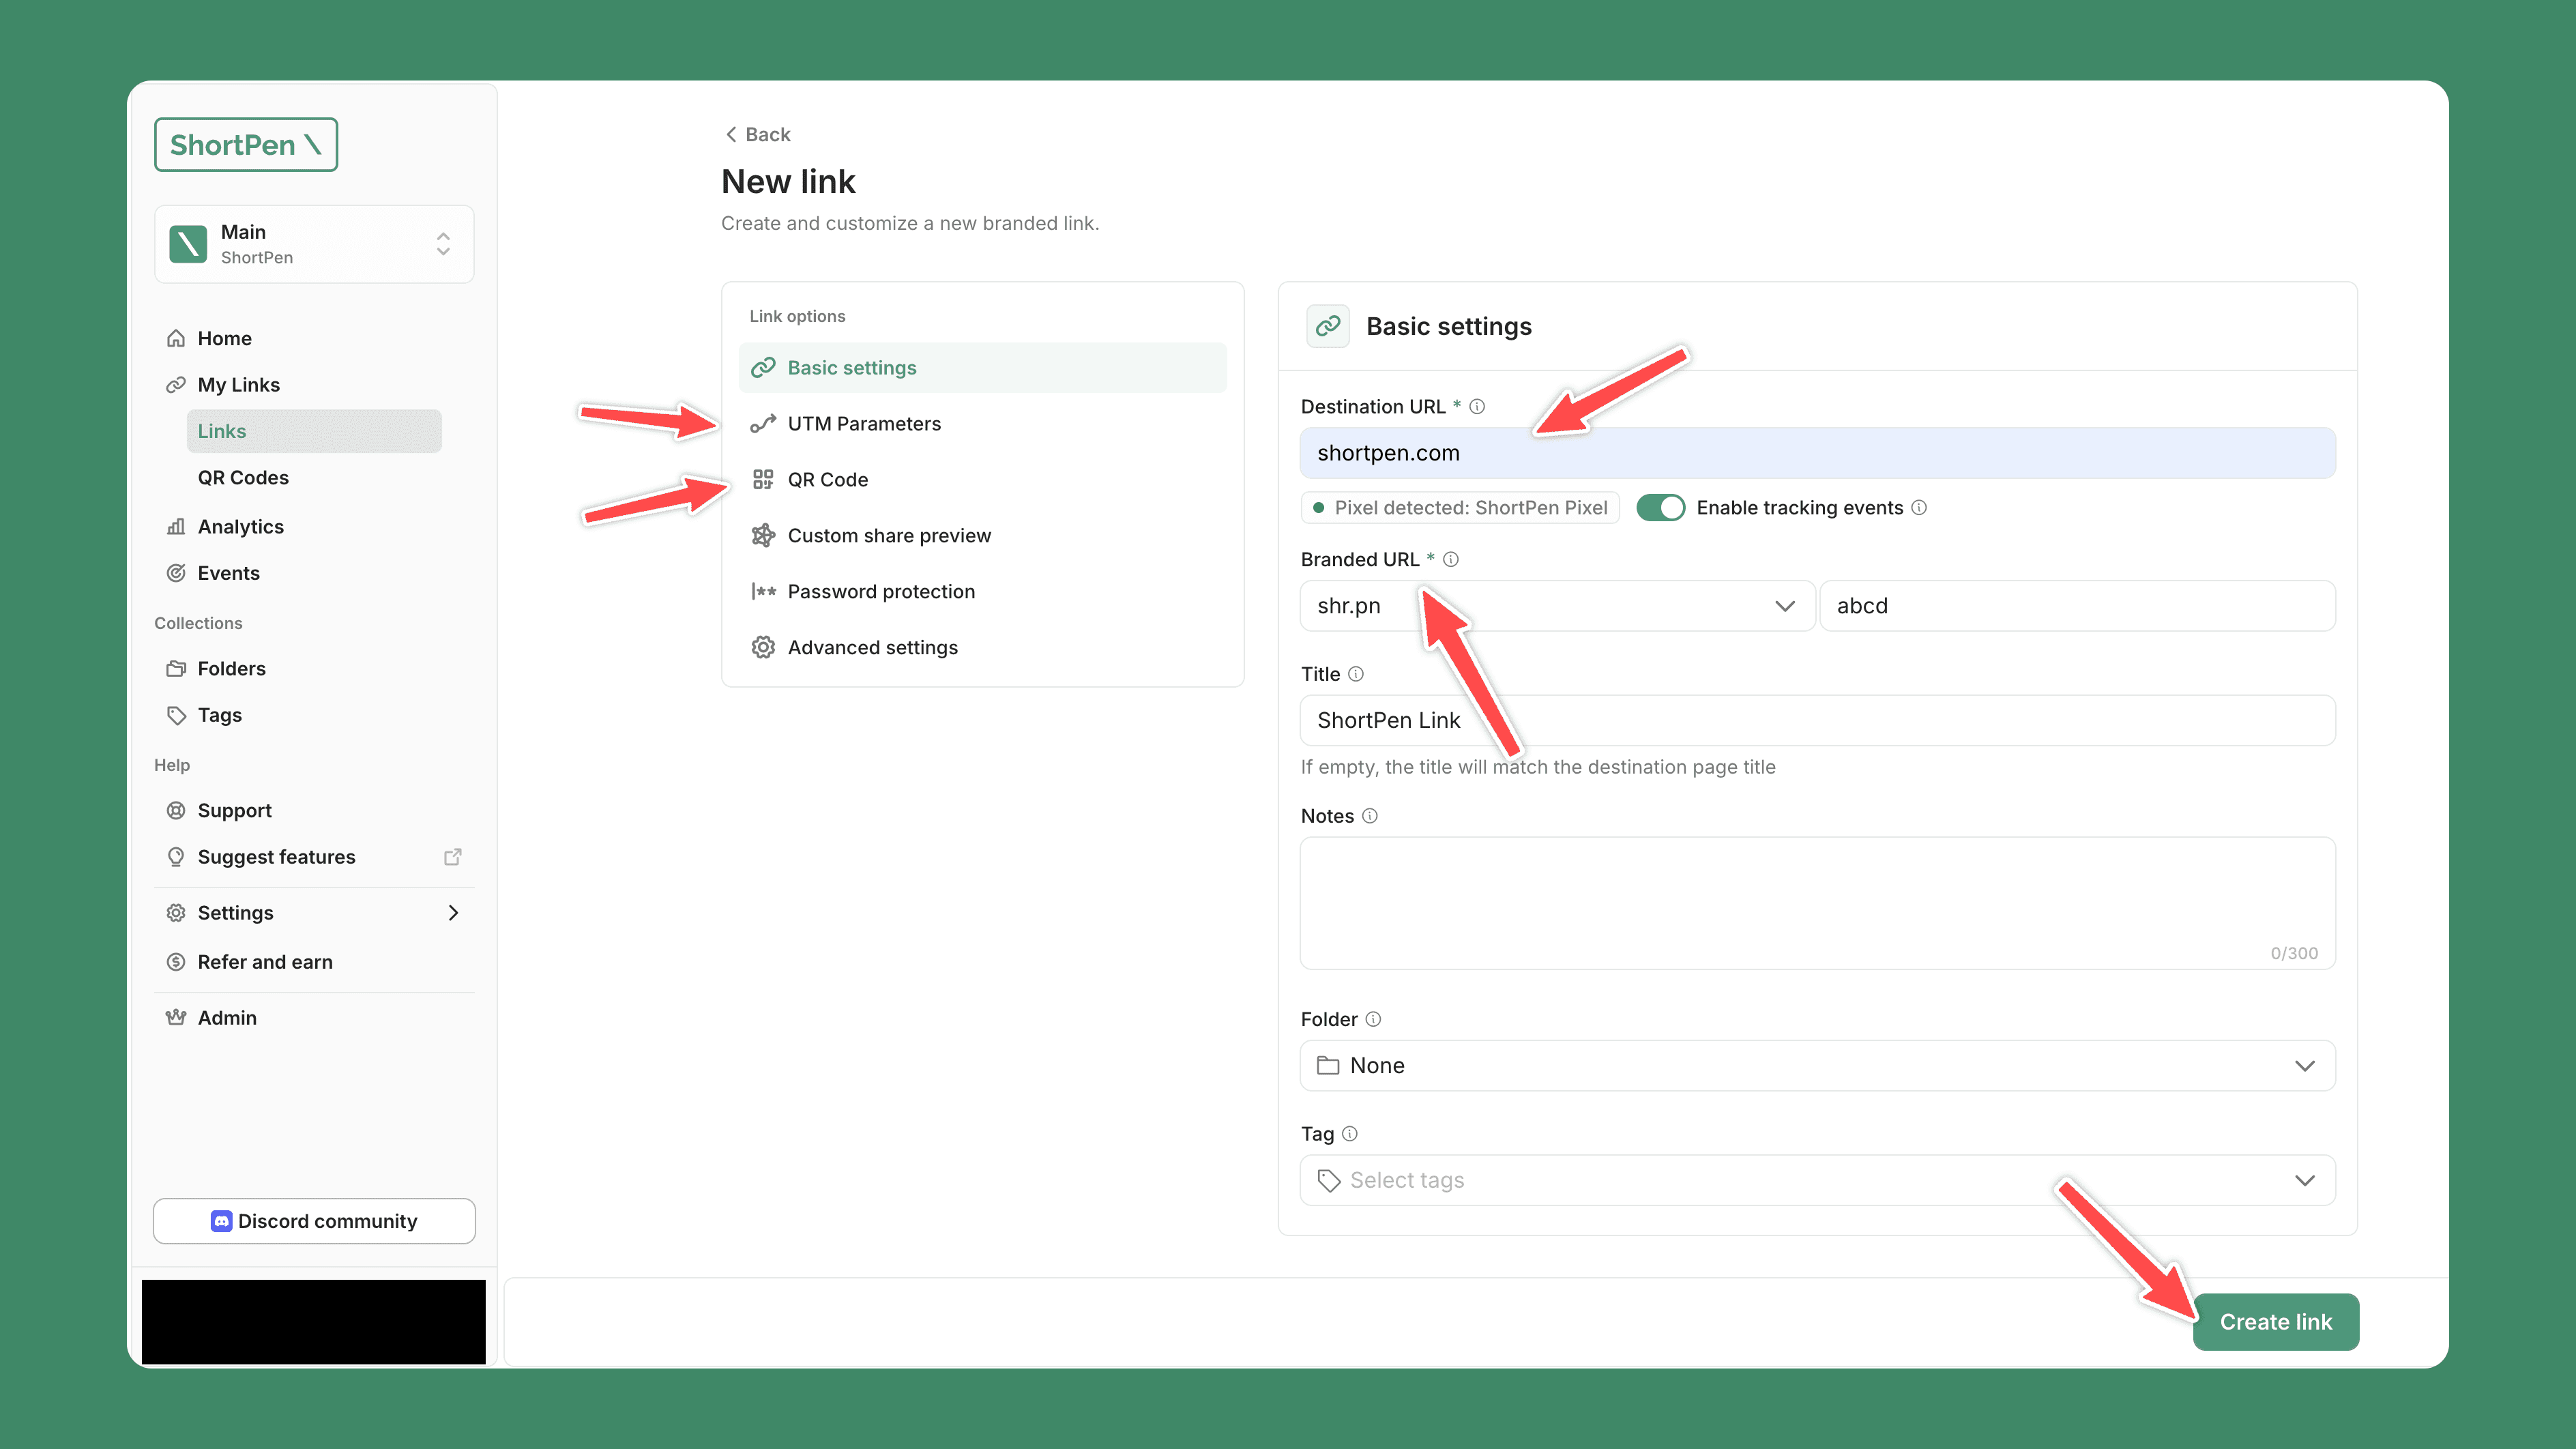Click the Notes info icon
The height and width of the screenshot is (1449, 2576).
1370,816
